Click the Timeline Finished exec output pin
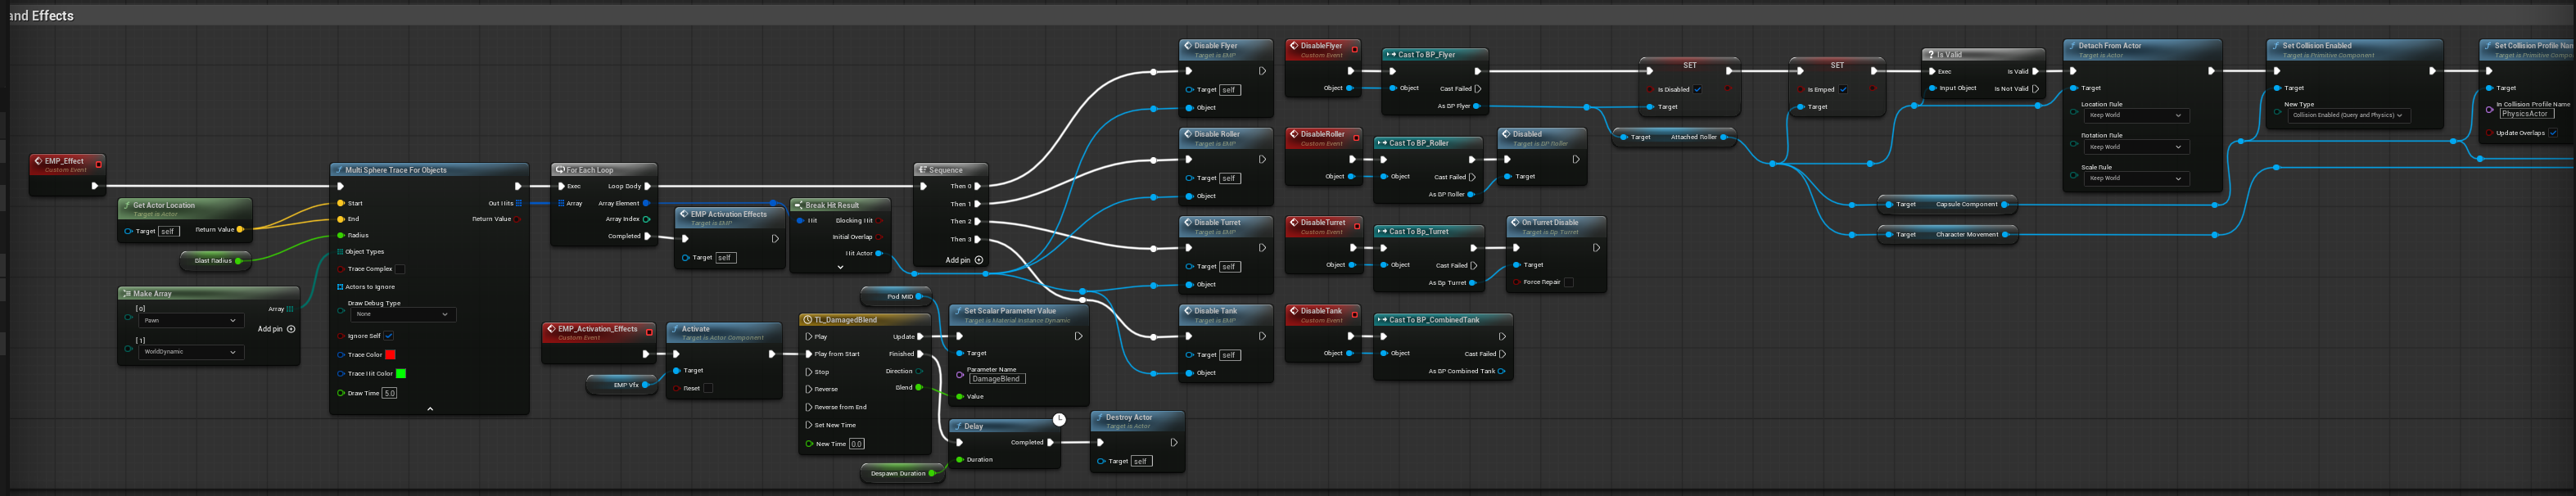 [x=921, y=354]
